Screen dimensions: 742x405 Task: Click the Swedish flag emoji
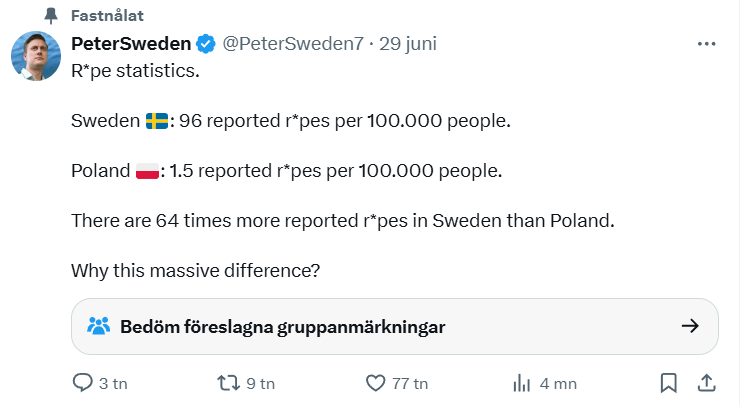click(157, 121)
